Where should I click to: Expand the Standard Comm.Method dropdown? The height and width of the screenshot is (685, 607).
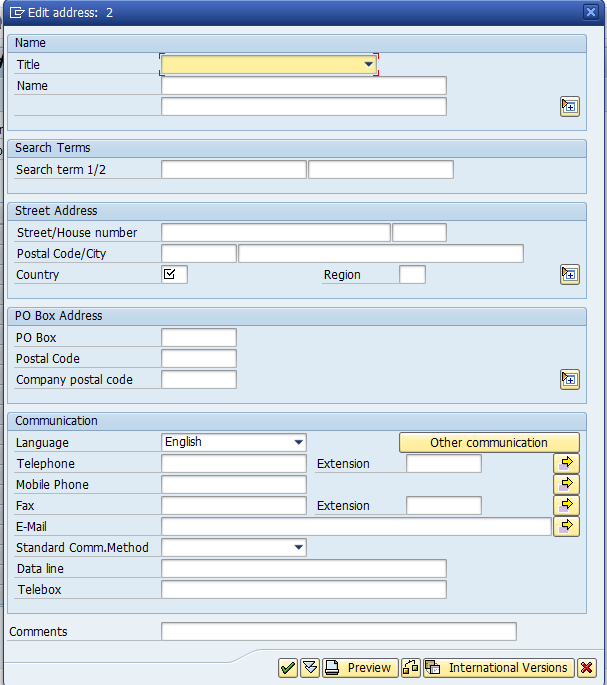click(298, 547)
